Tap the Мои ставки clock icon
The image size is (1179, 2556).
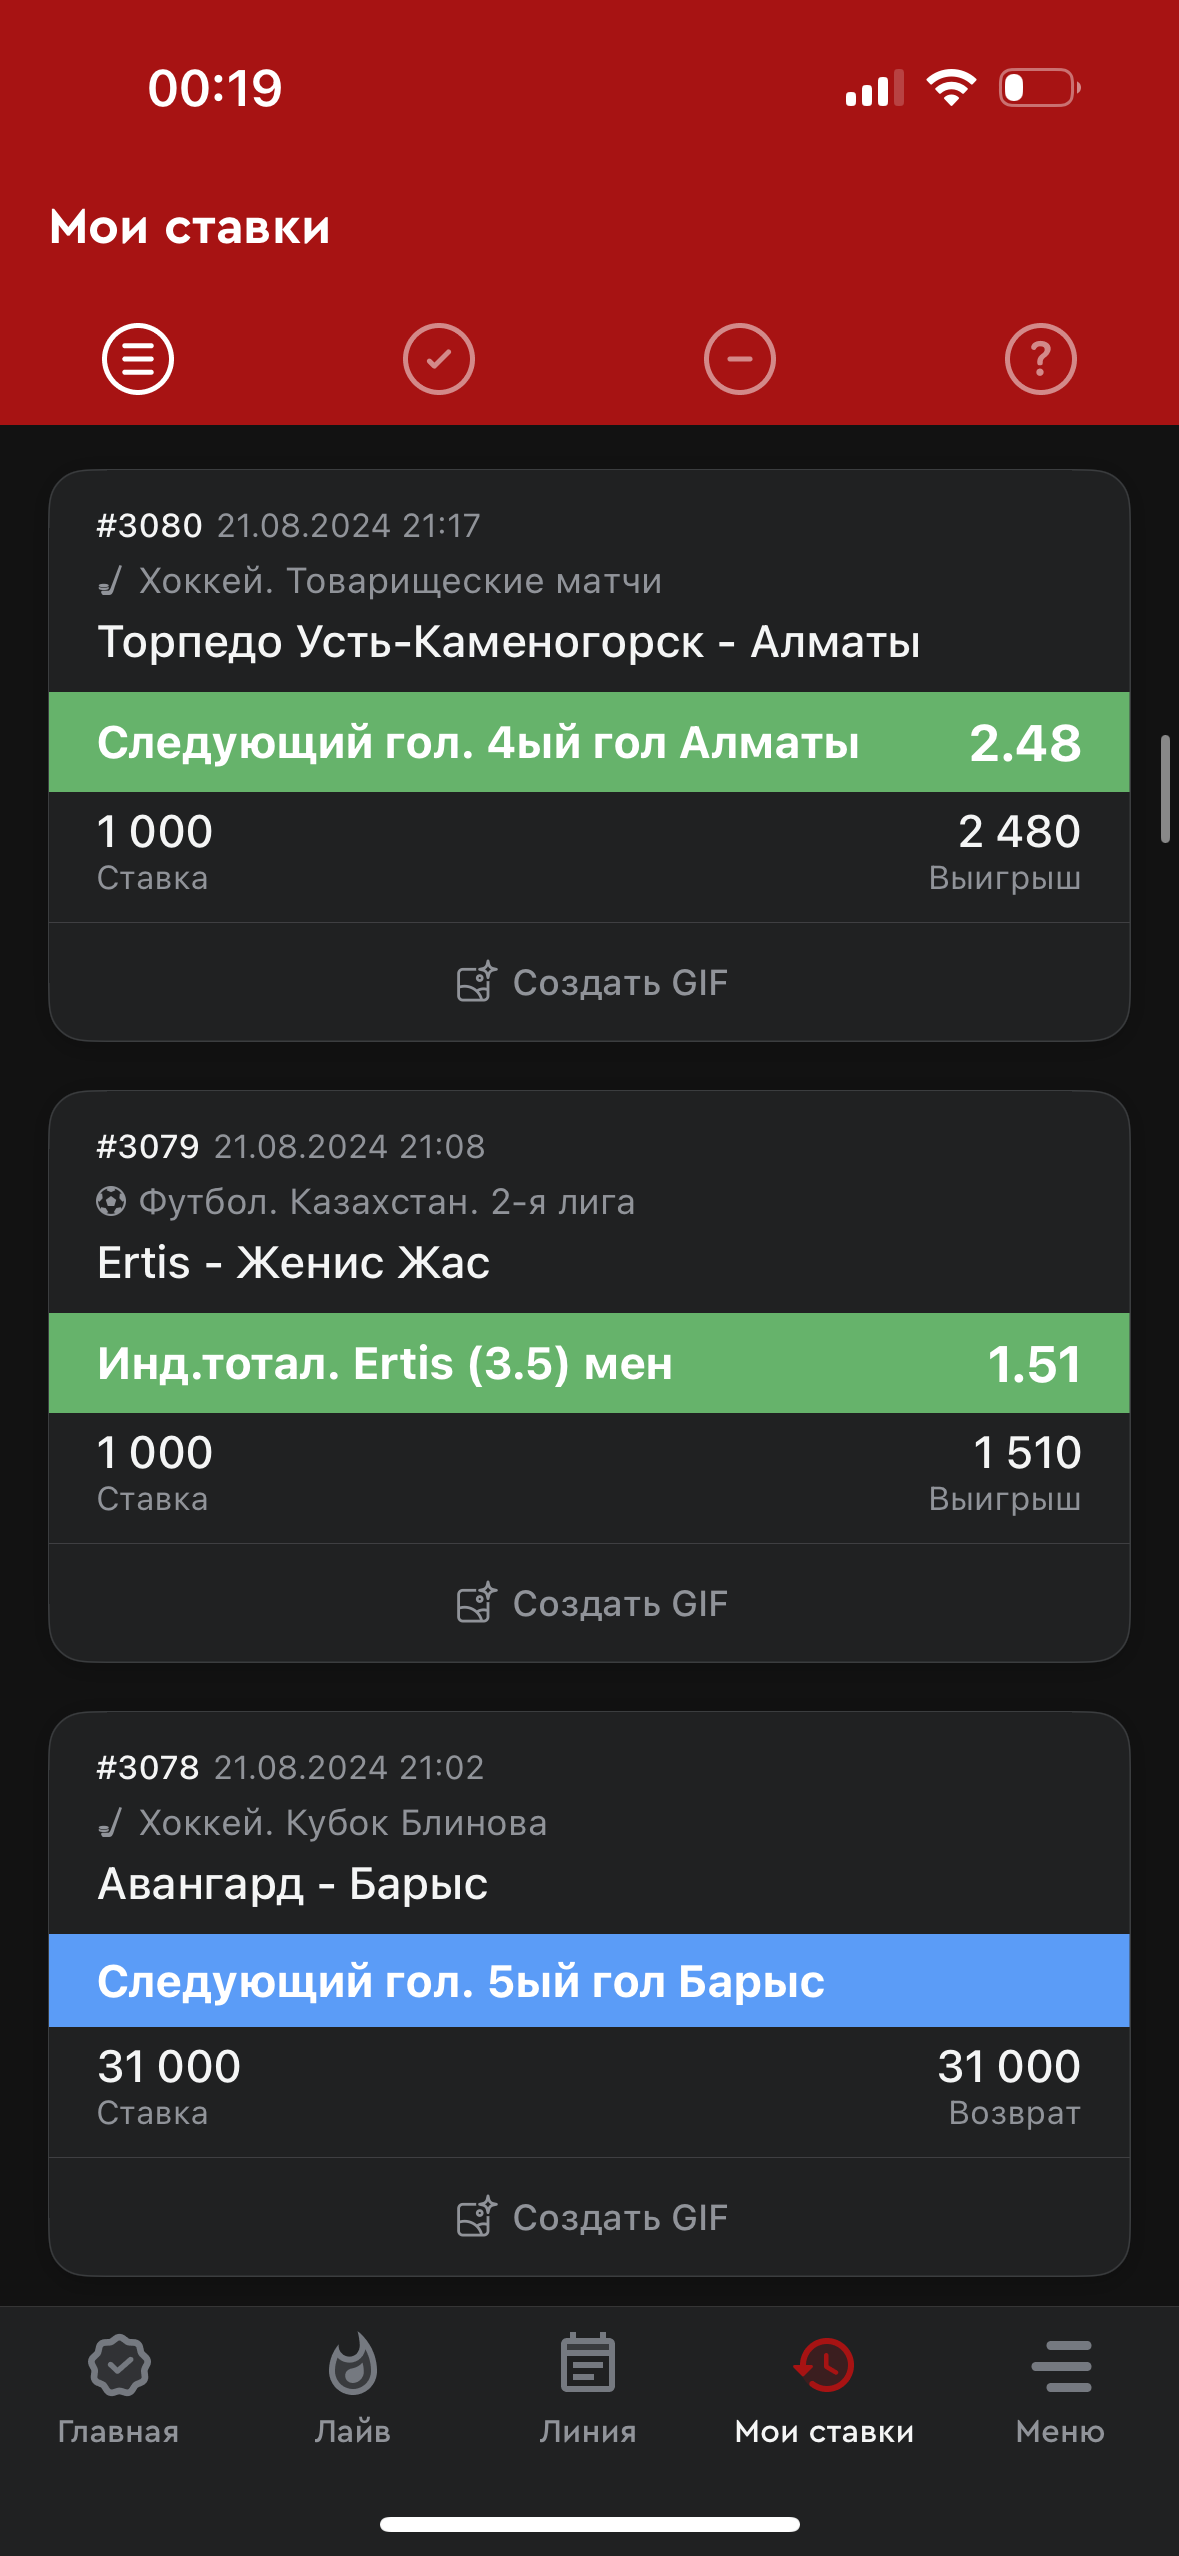[x=824, y=2366]
